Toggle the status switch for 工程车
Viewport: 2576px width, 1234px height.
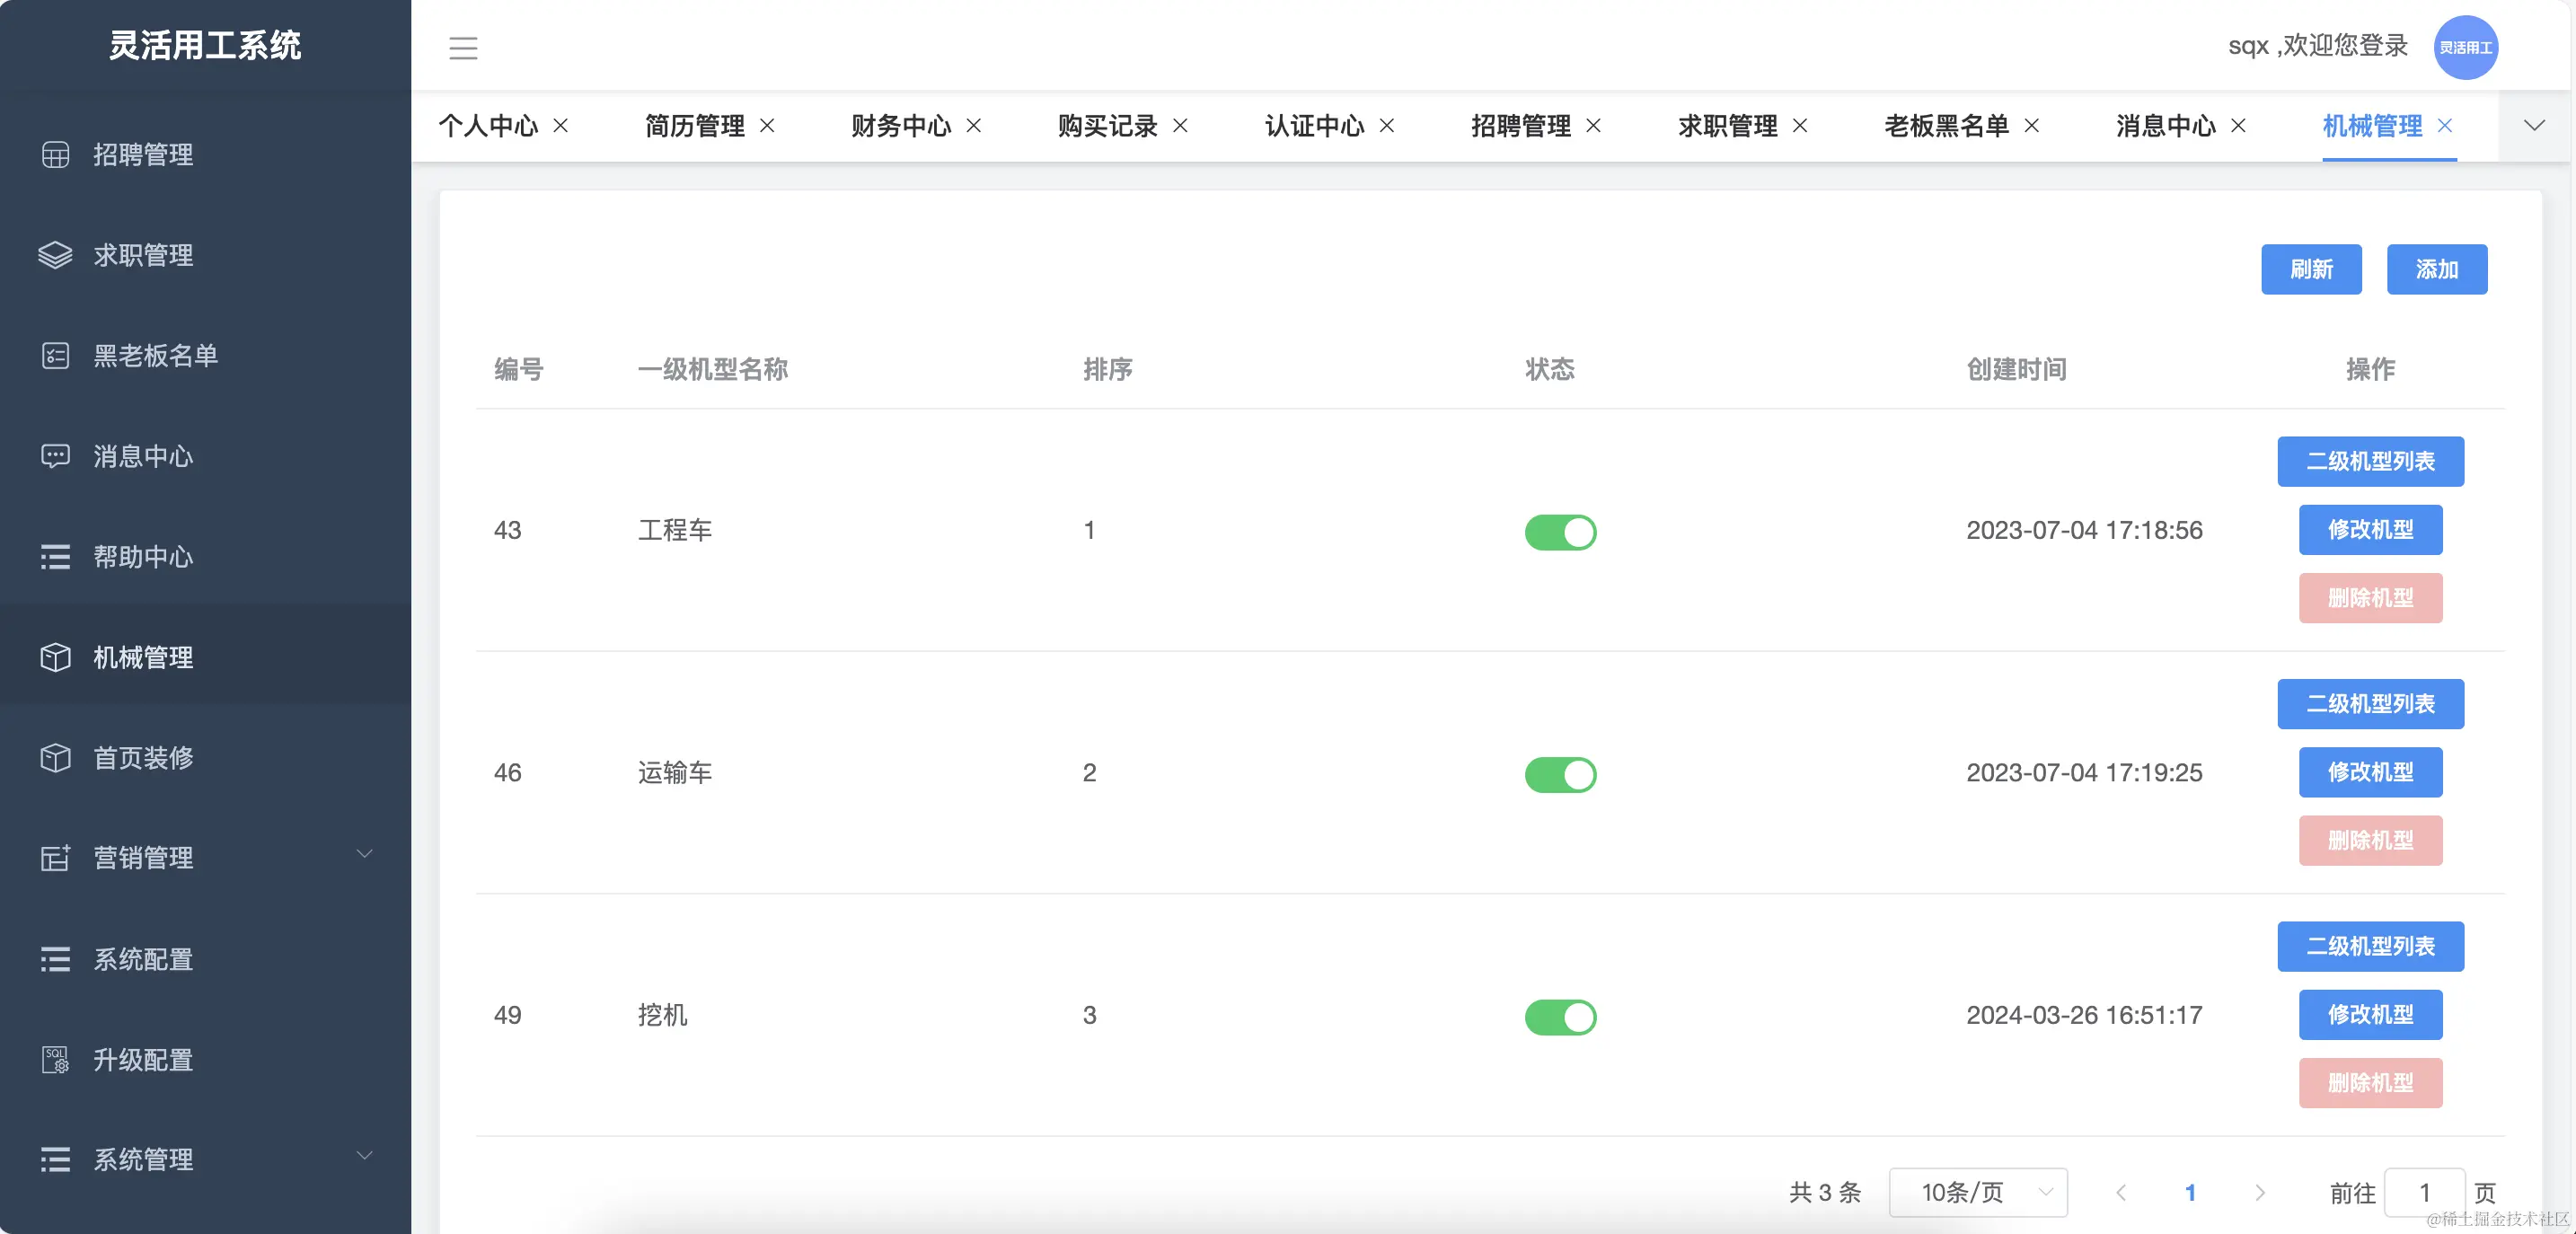click(1560, 532)
